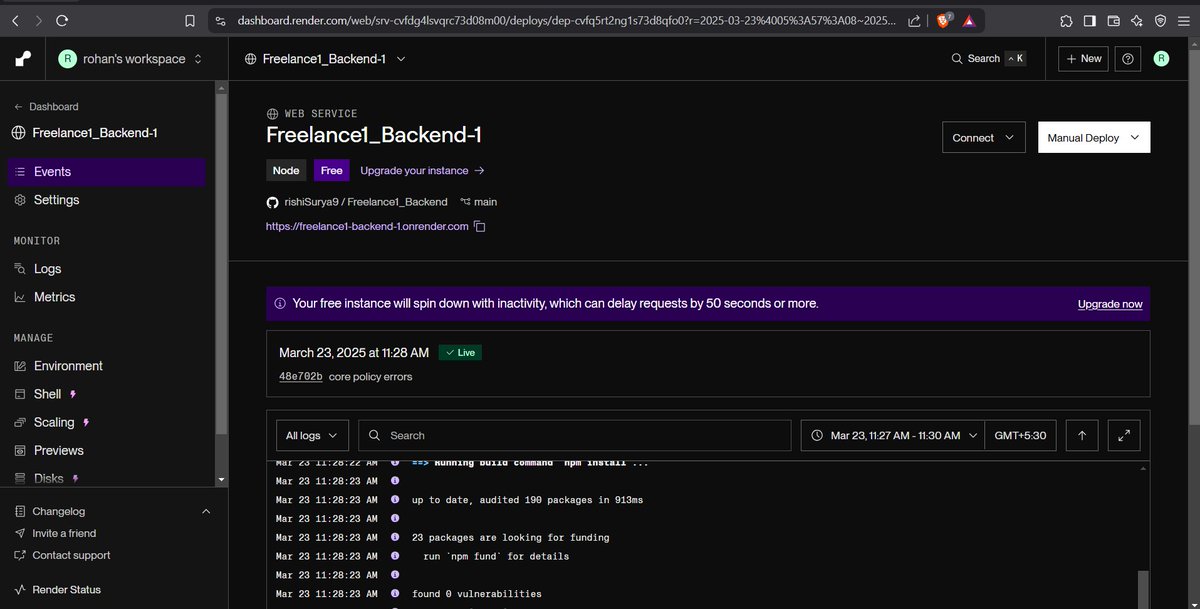
Task: Open the Freelance1_Backend-1 service dropdown
Action: click(x=326, y=59)
